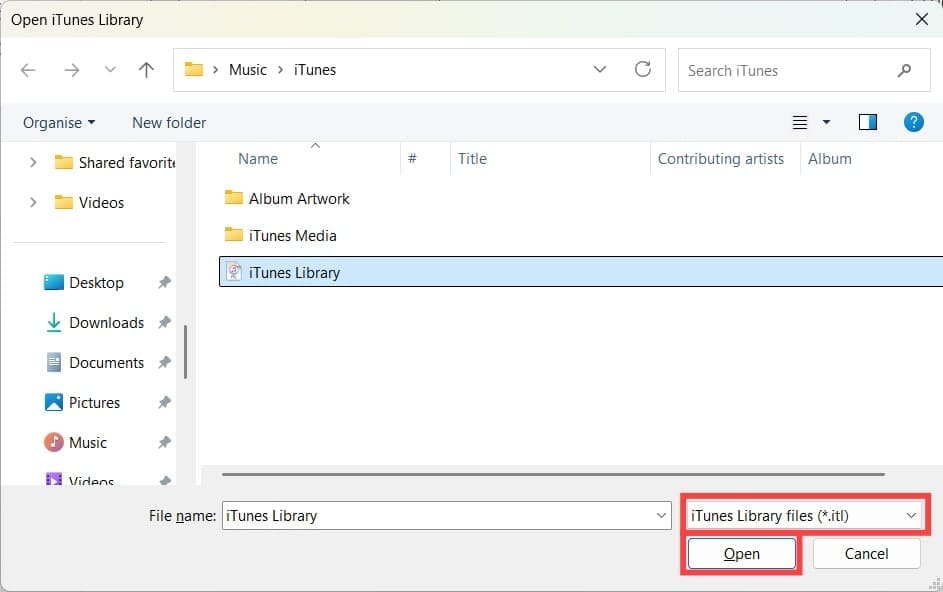943x592 pixels.
Task: Unpin Desktop using its pin icon
Action: [165, 282]
